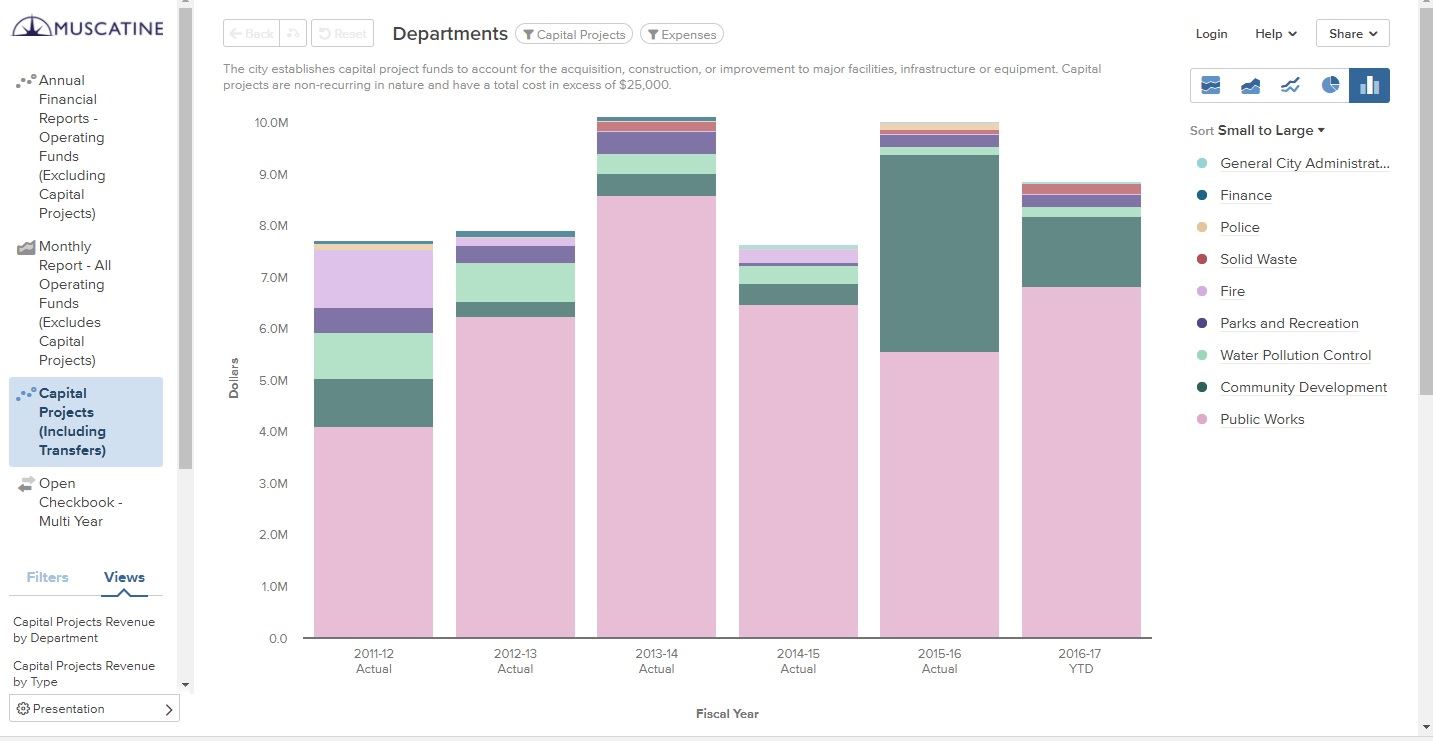Switch to the Filters tab
This screenshot has width=1433, height=741.
point(47,577)
